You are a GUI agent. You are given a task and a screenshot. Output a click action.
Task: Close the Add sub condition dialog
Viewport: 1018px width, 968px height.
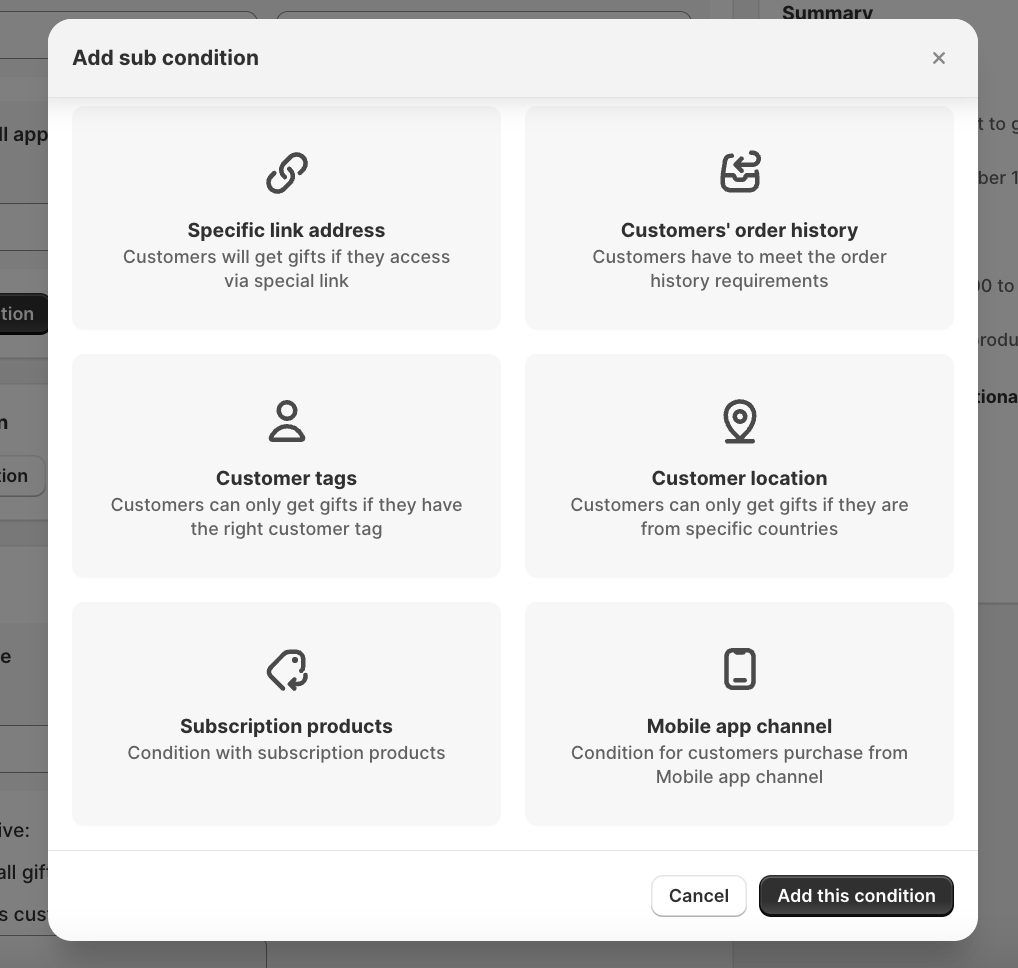tap(938, 58)
